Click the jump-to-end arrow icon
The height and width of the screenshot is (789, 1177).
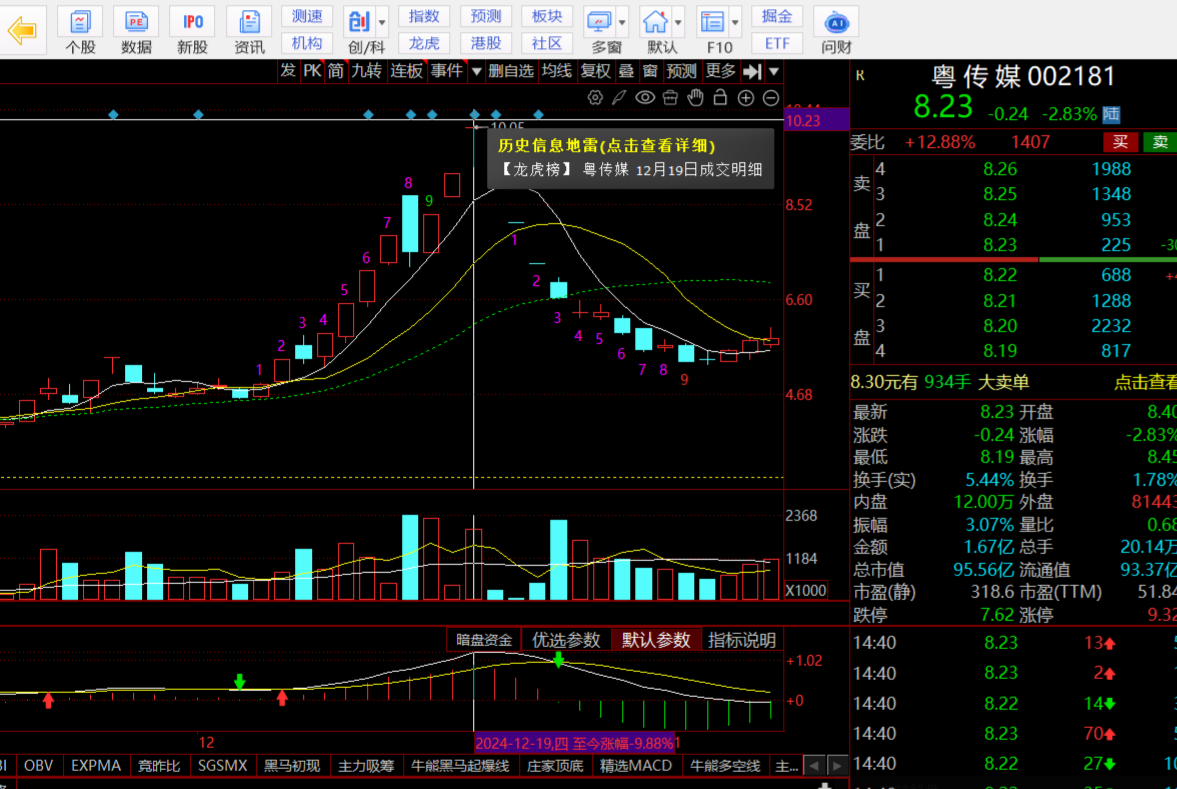click(x=752, y=71)
